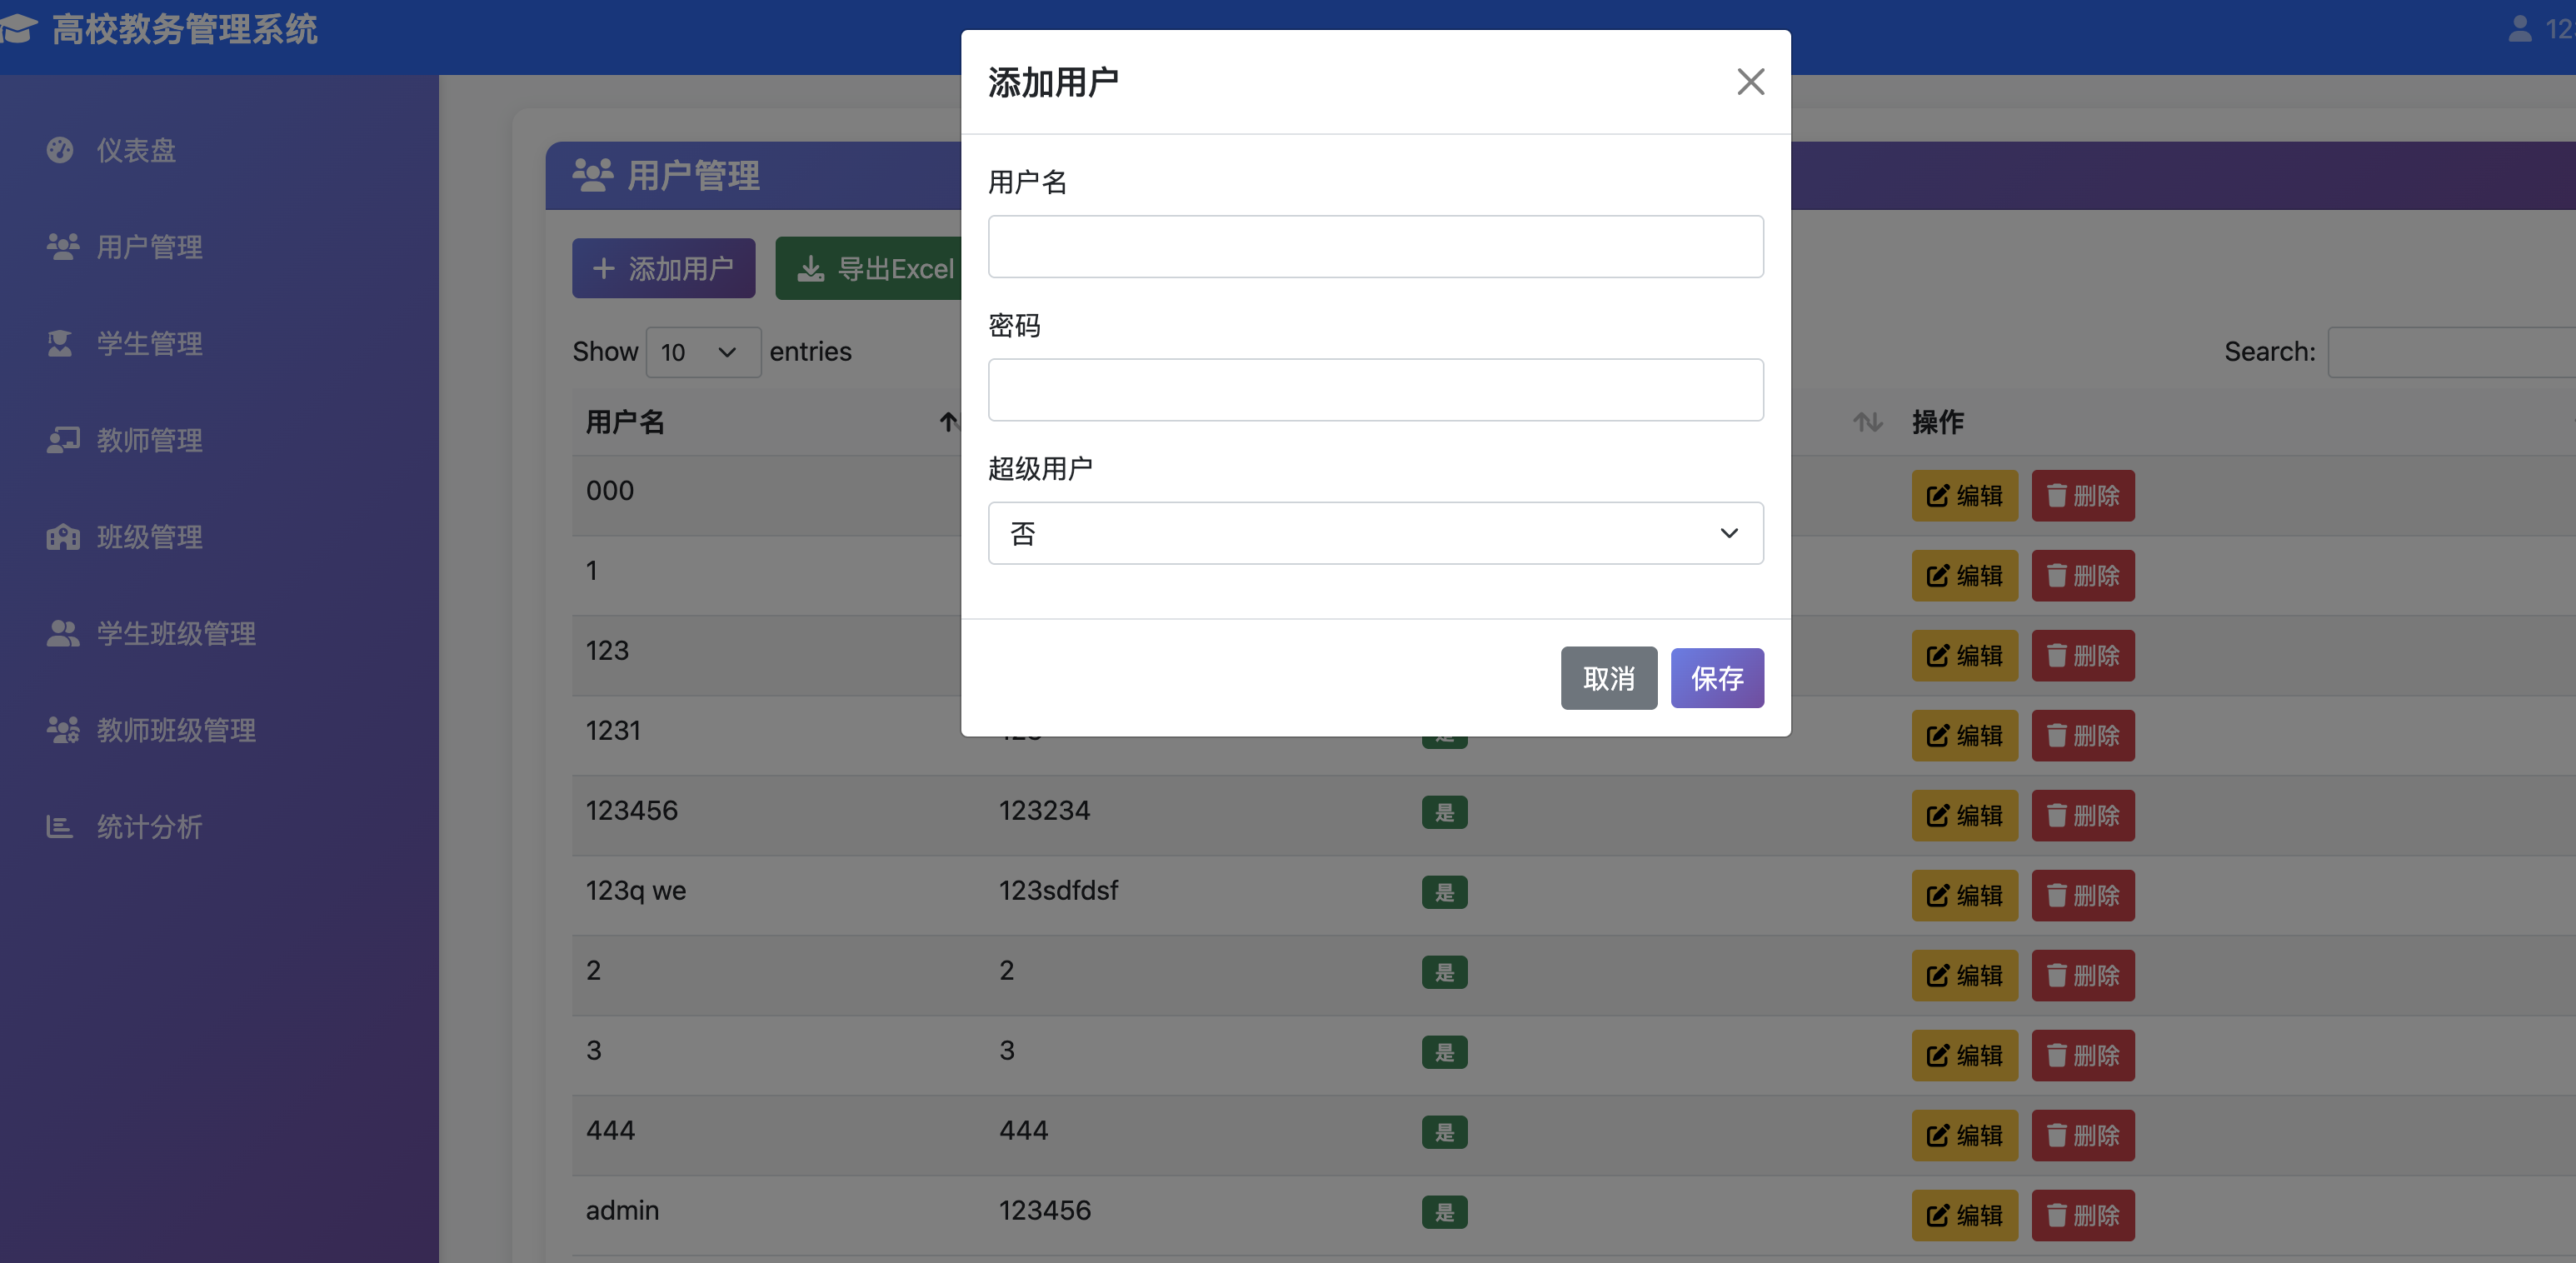Click the graduation cap logo icon
The height and width of the screenshot is (1263, 2576).
coord(18,29)
